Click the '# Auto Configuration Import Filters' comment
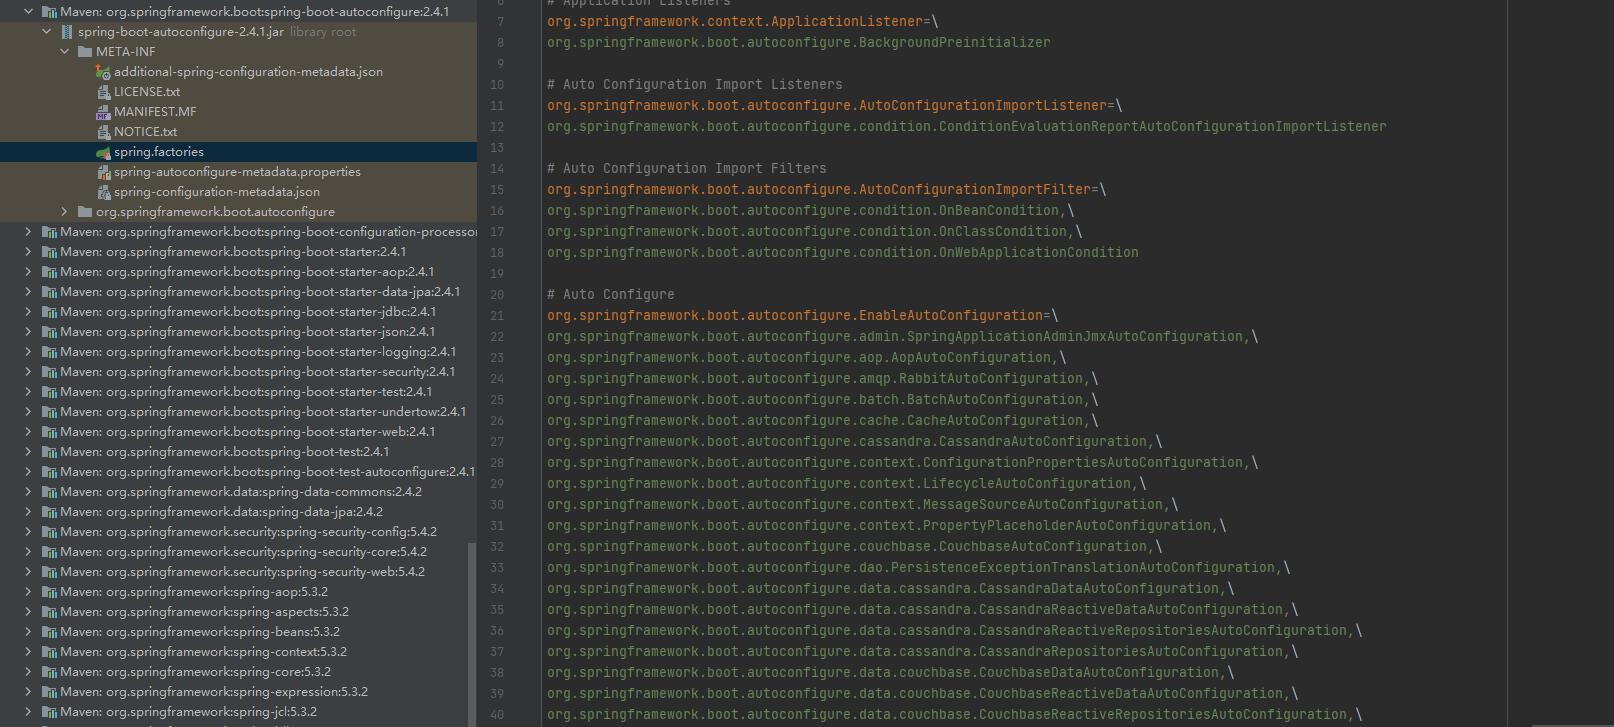Screen dimensions: 1614x727 point(686,169)
